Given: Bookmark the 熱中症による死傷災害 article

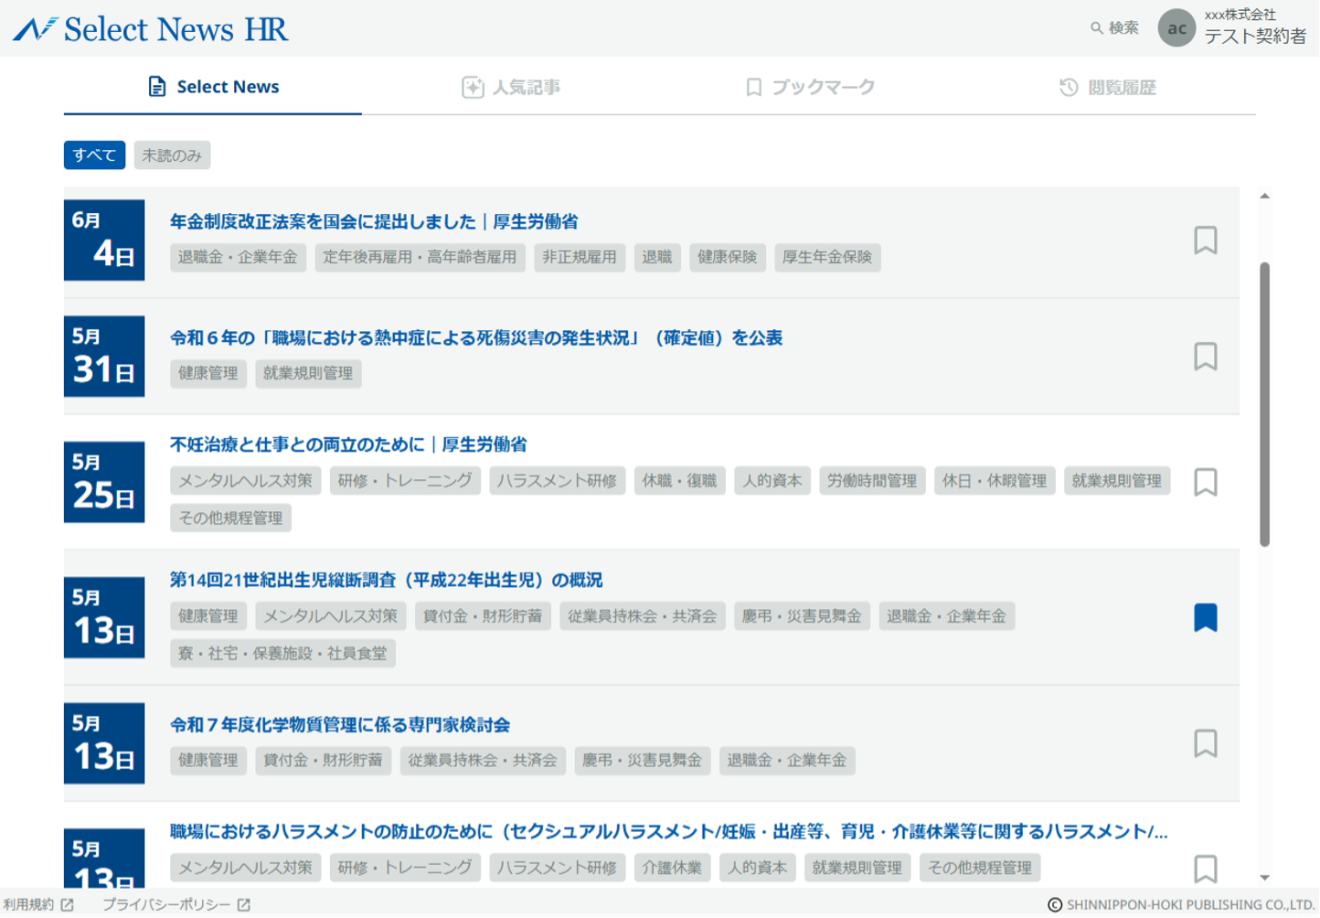Looking at the screenshot, I should point(1206,356).
